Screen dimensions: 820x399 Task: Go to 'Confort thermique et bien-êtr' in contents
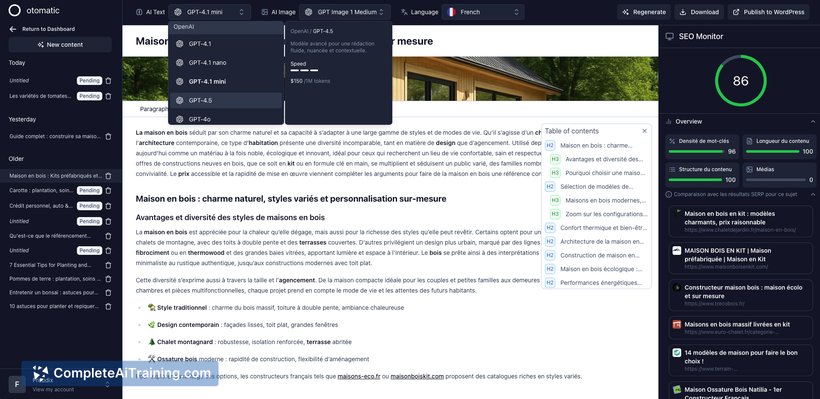coord(596,228)
